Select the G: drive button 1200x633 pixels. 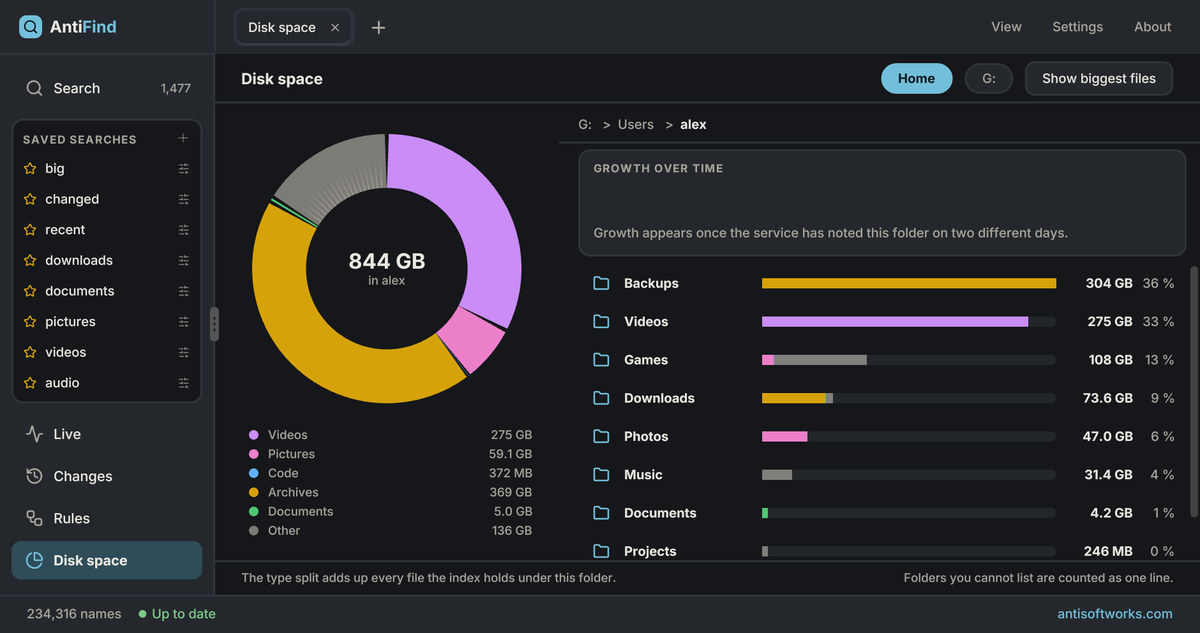[988, 78]
